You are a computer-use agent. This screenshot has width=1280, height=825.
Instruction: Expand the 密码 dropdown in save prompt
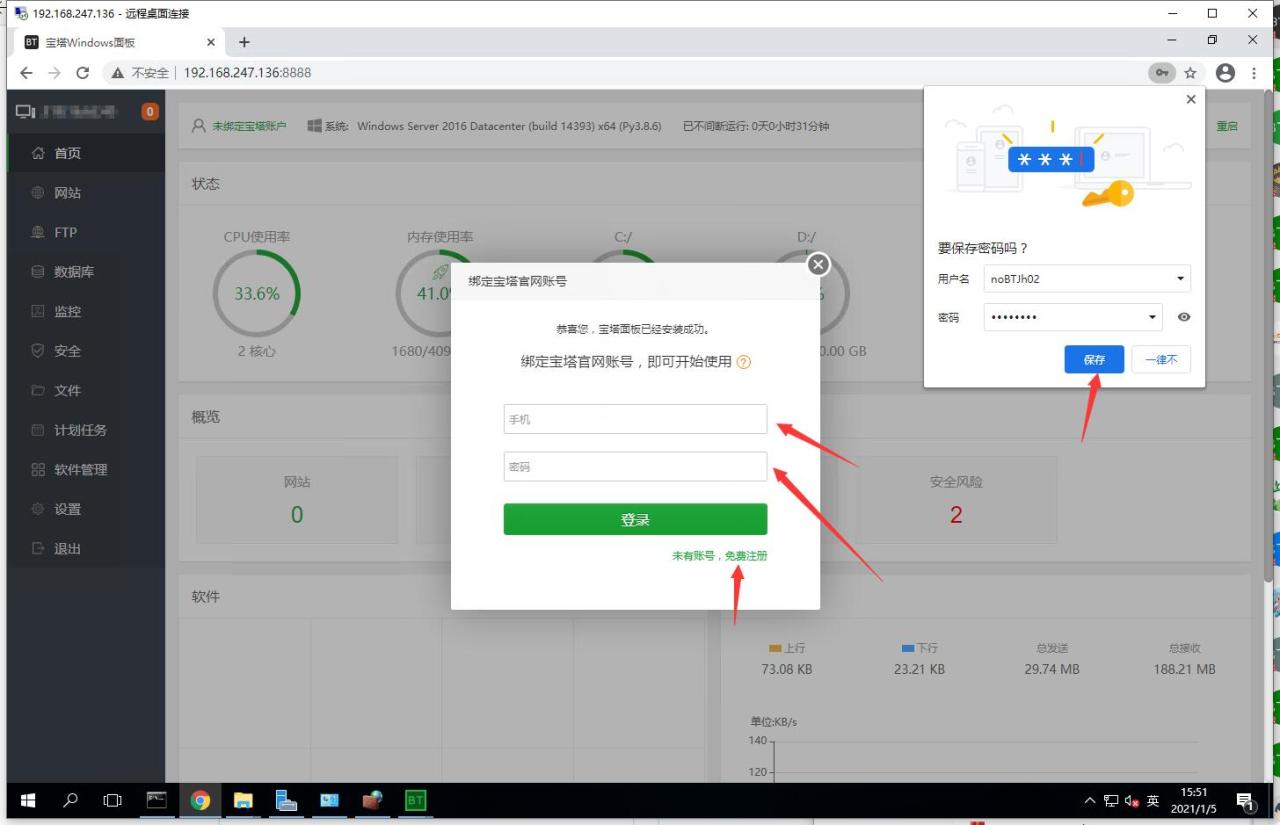1152,317
